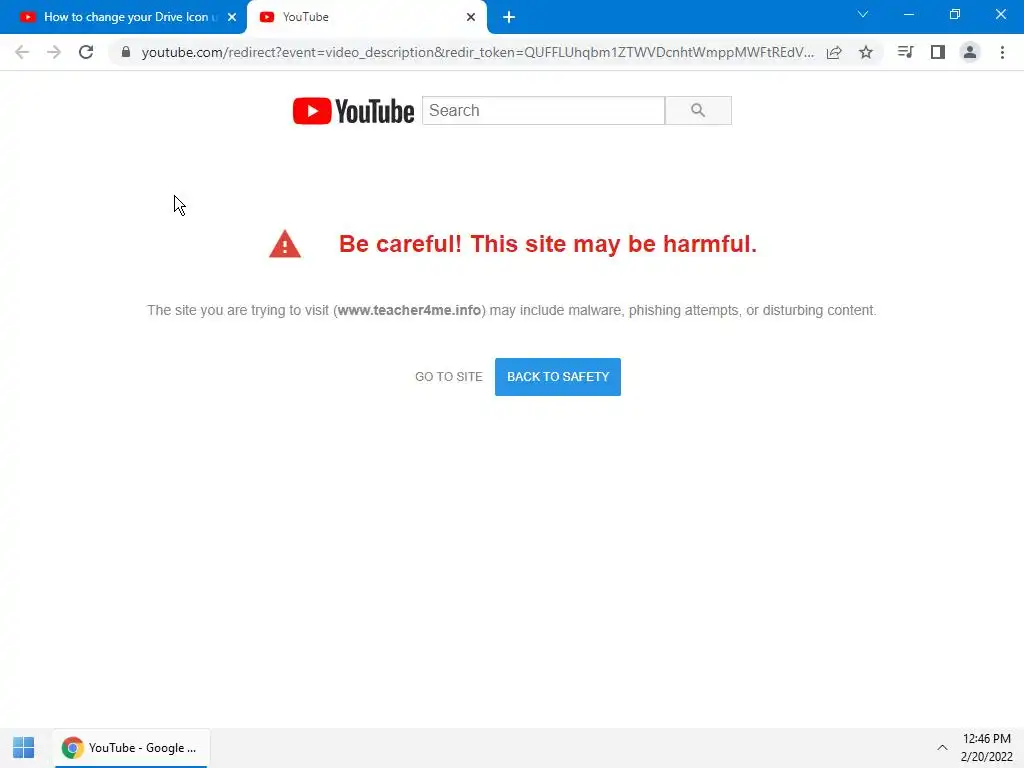Close the How to change your Drive Icon tab

(232, 17)
